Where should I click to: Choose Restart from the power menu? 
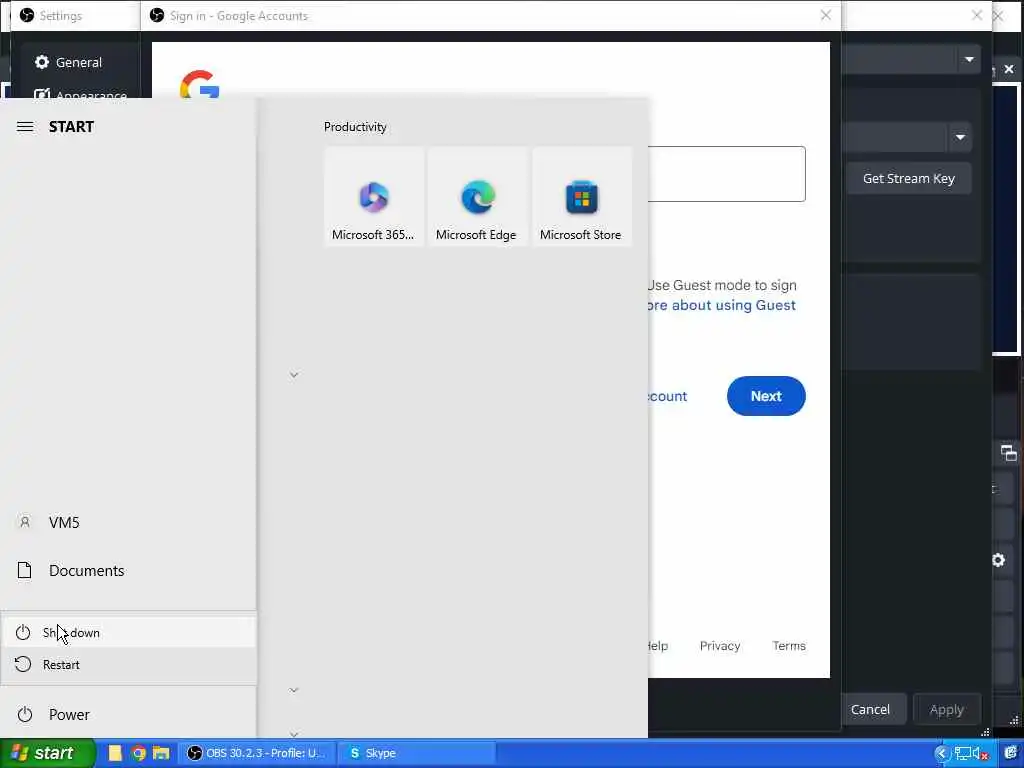[128, 665]
